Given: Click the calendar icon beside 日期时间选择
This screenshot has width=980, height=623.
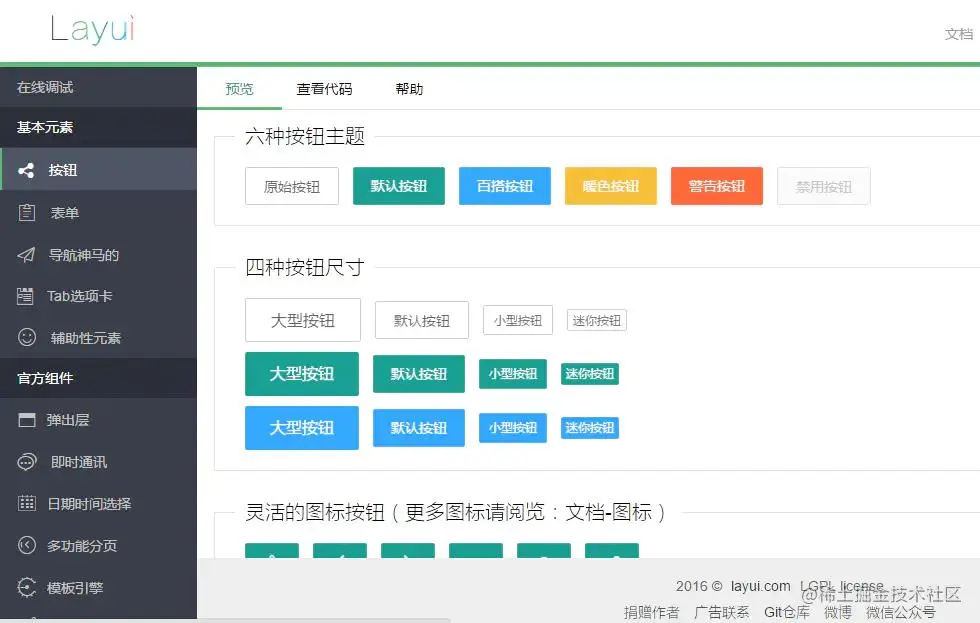Looking at the screenshot, I should click(27, 503).
